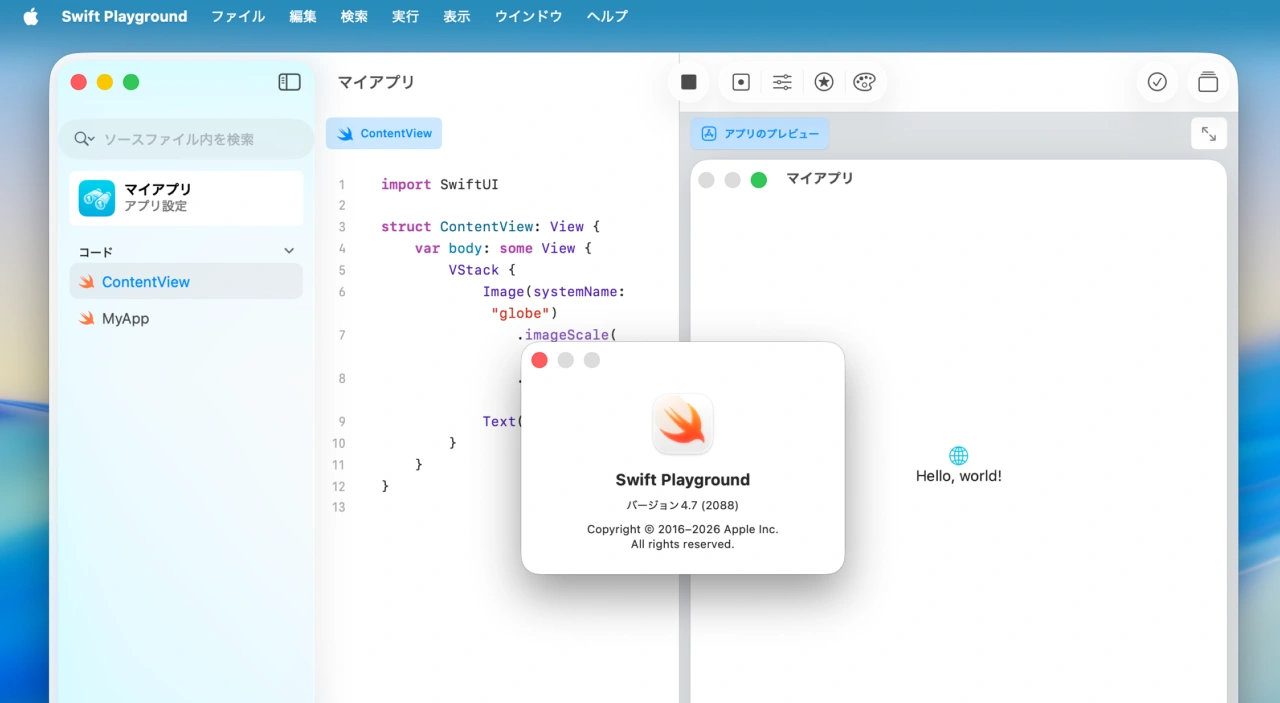Stop running the app preview
Screen dimensions: 1280x703
[x=688, y=82]
